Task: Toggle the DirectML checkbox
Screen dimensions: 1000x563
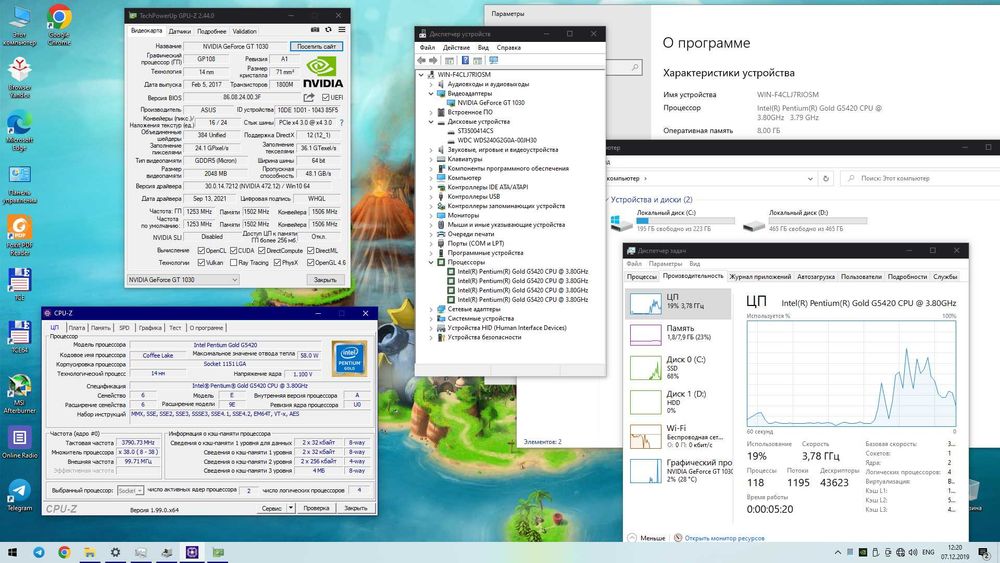Action: pyautogui.click(x=311, y=251)
